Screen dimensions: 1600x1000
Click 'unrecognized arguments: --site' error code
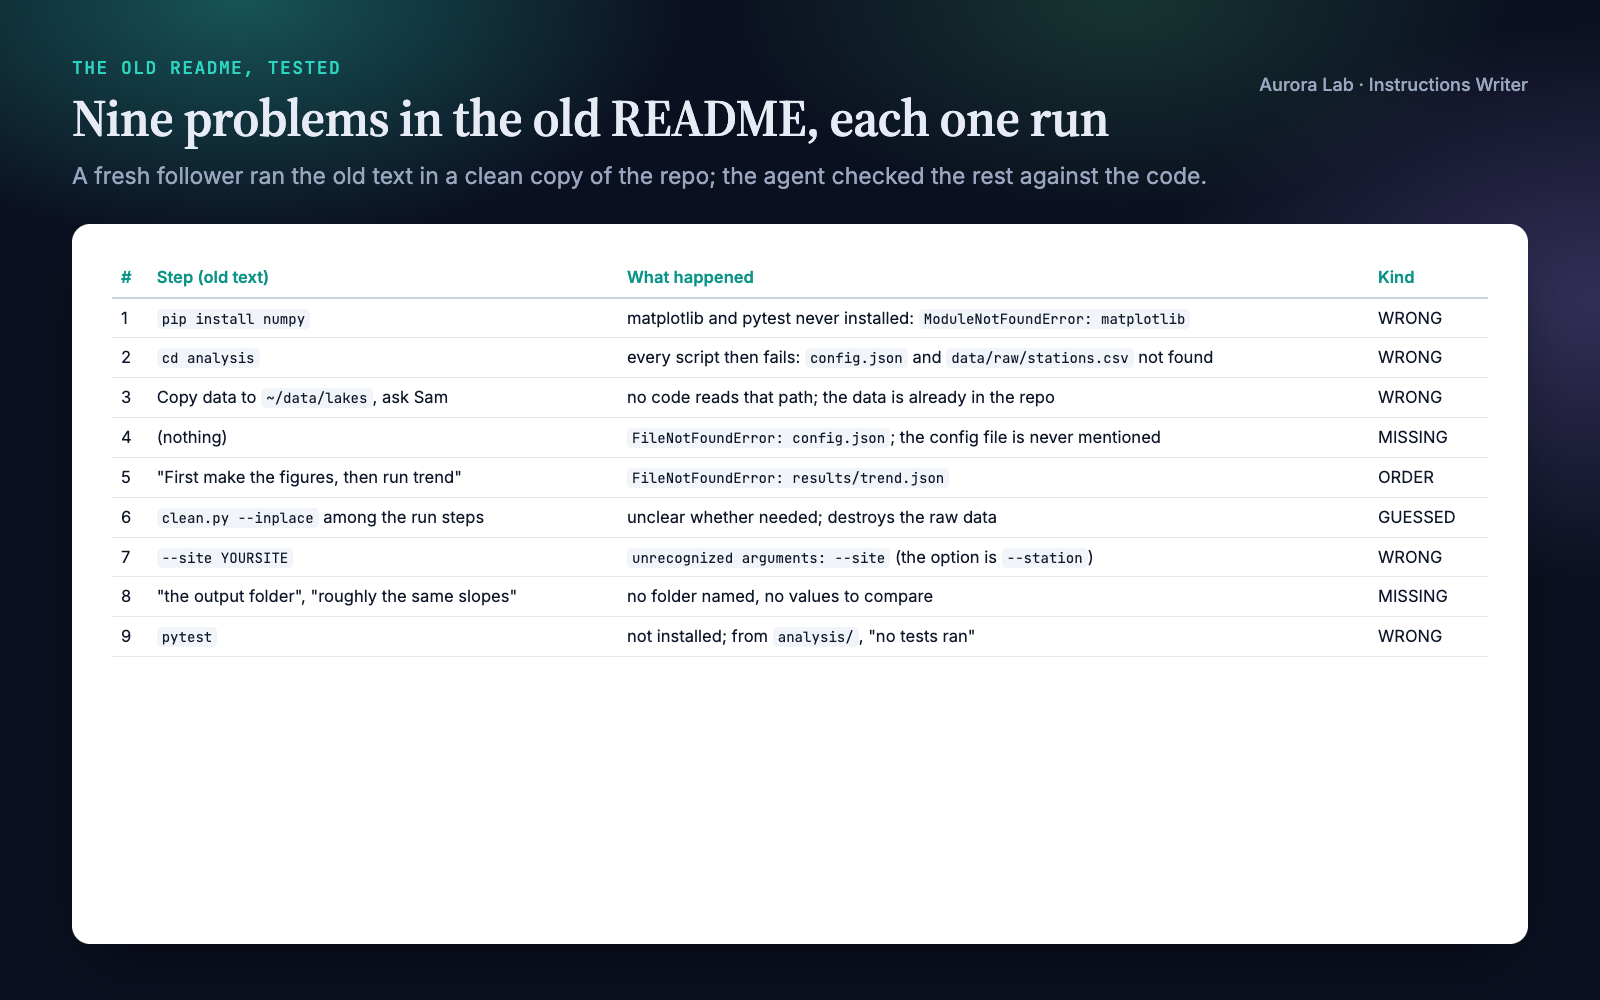(758, 558)
